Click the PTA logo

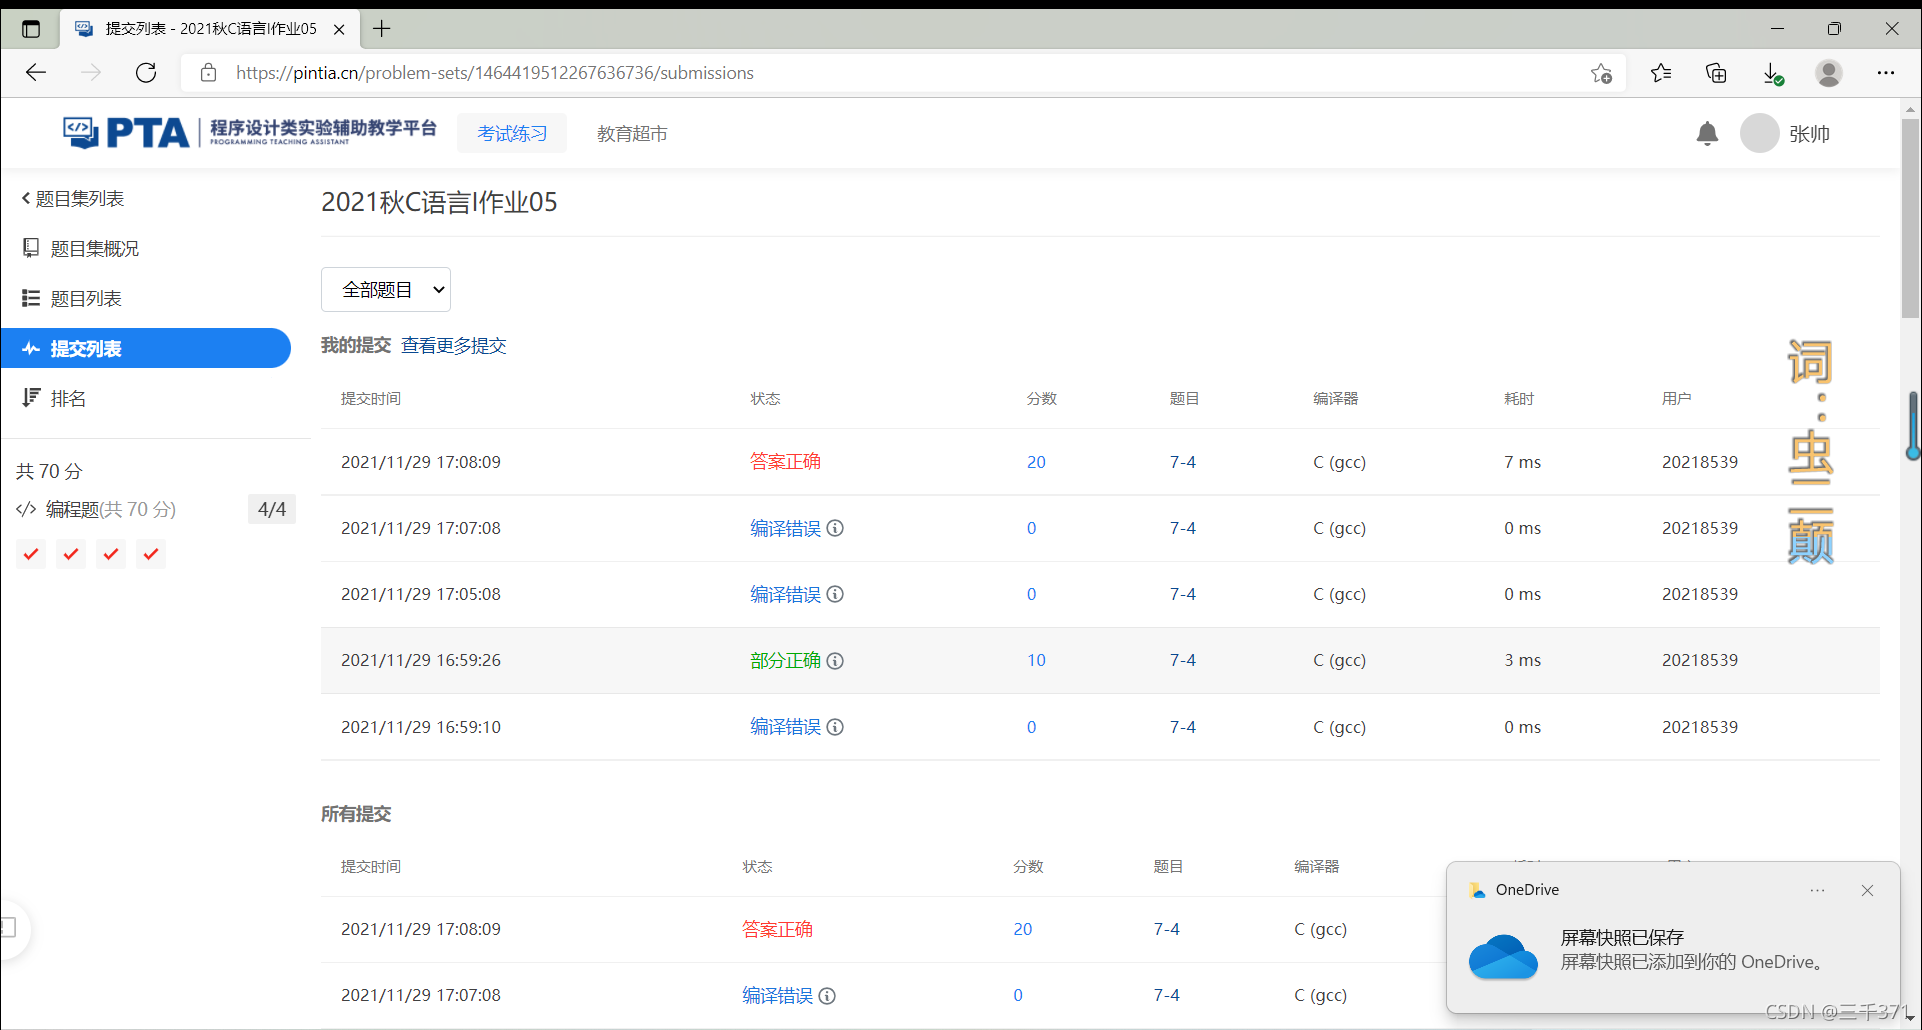250,132
